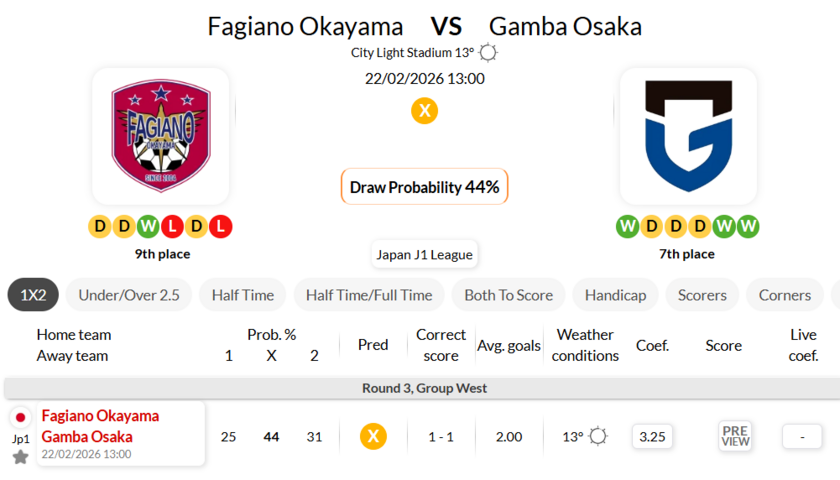Click the sunny weather icon in match row

click(x=598, y=436)
